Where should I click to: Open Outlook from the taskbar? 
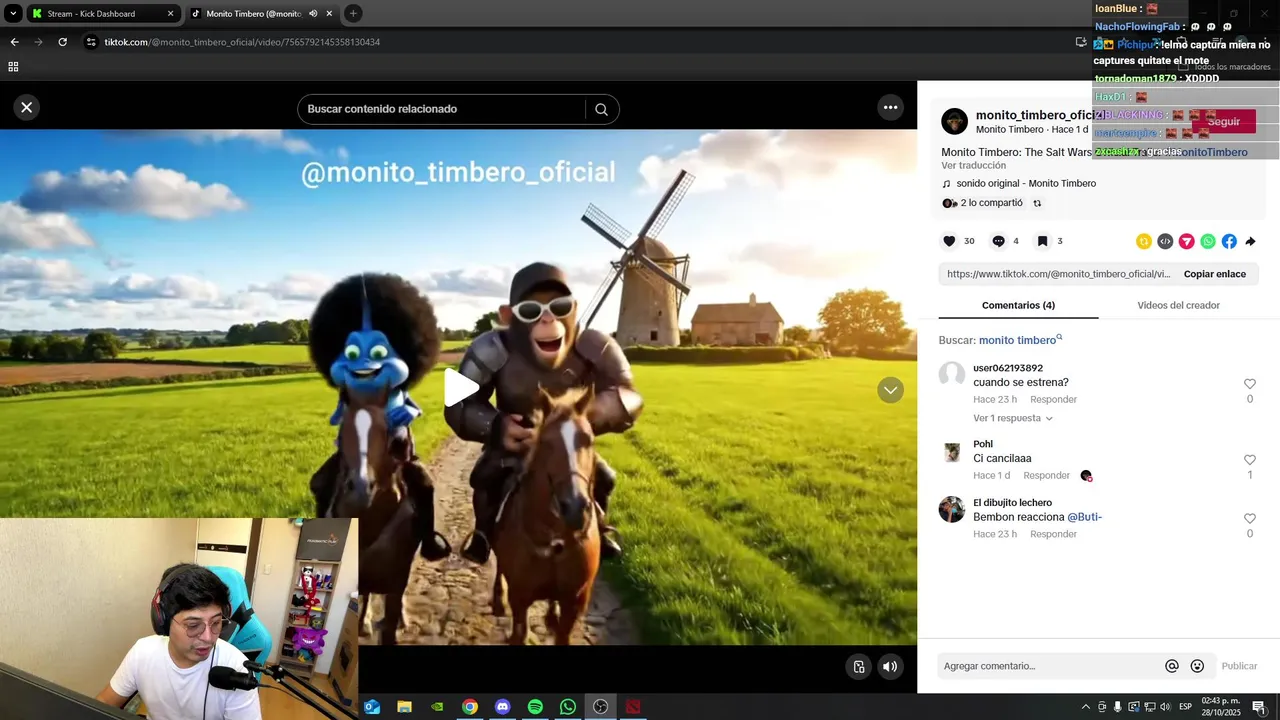coord(372,707)
